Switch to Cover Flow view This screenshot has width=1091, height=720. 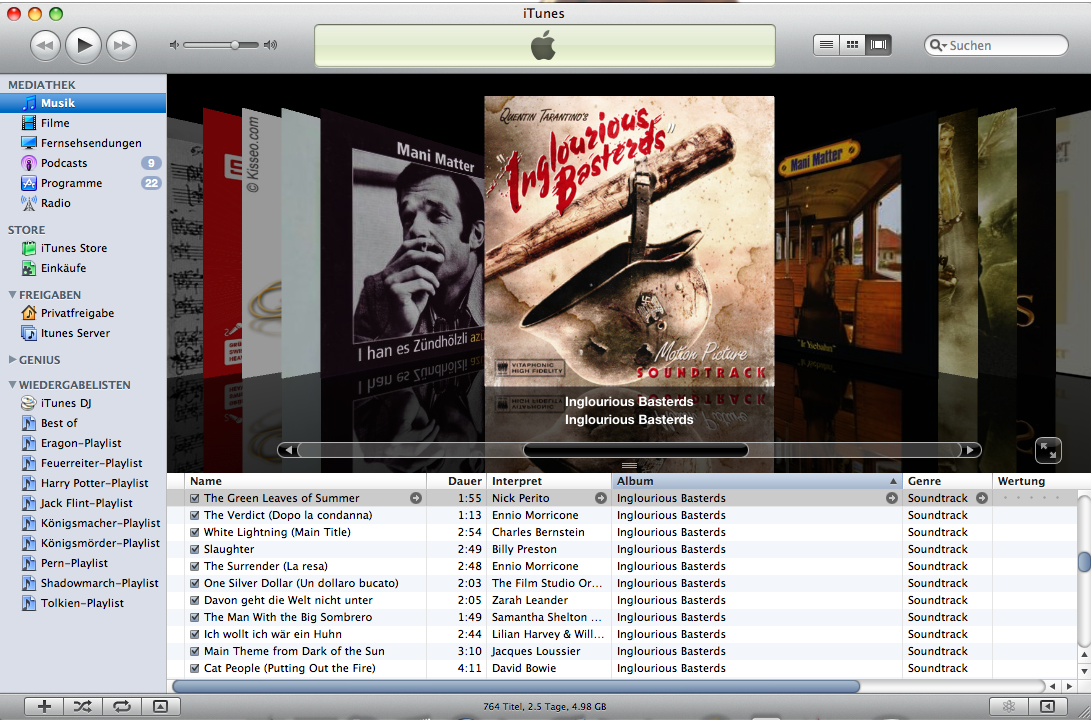pos(879,45)
